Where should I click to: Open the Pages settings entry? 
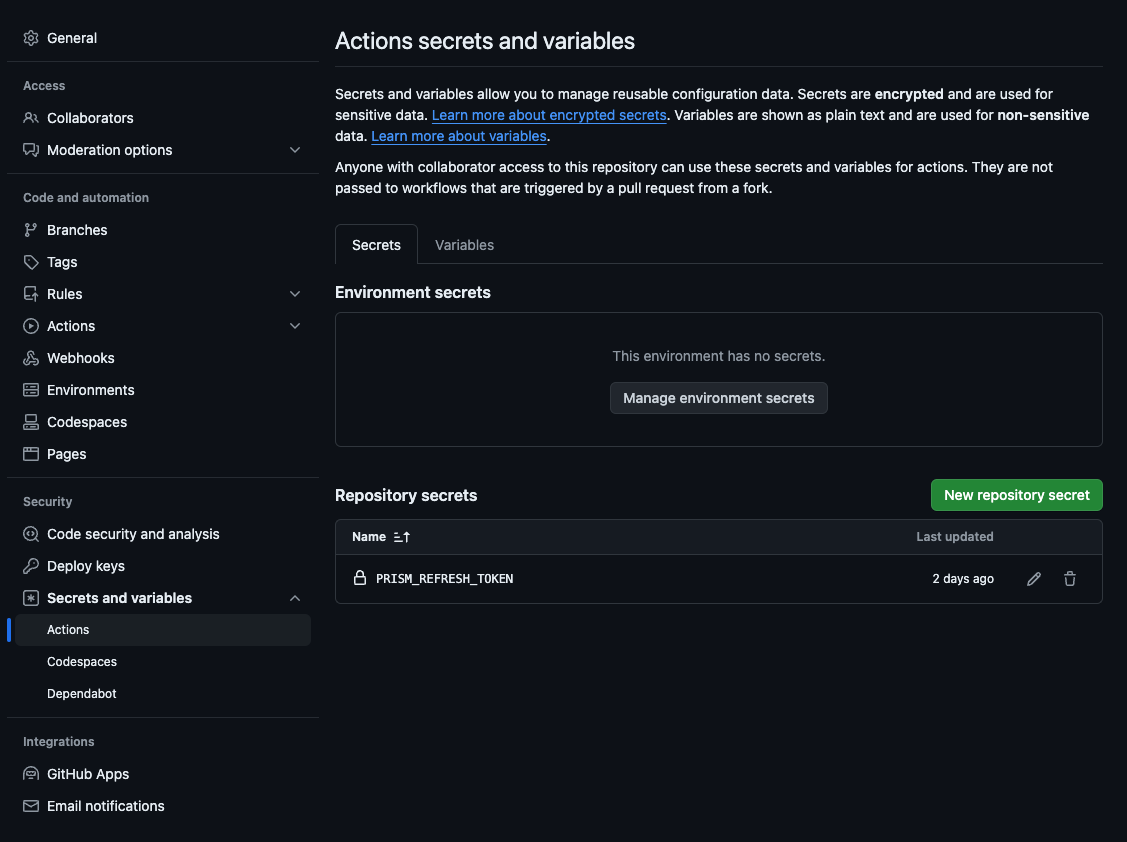66,453
